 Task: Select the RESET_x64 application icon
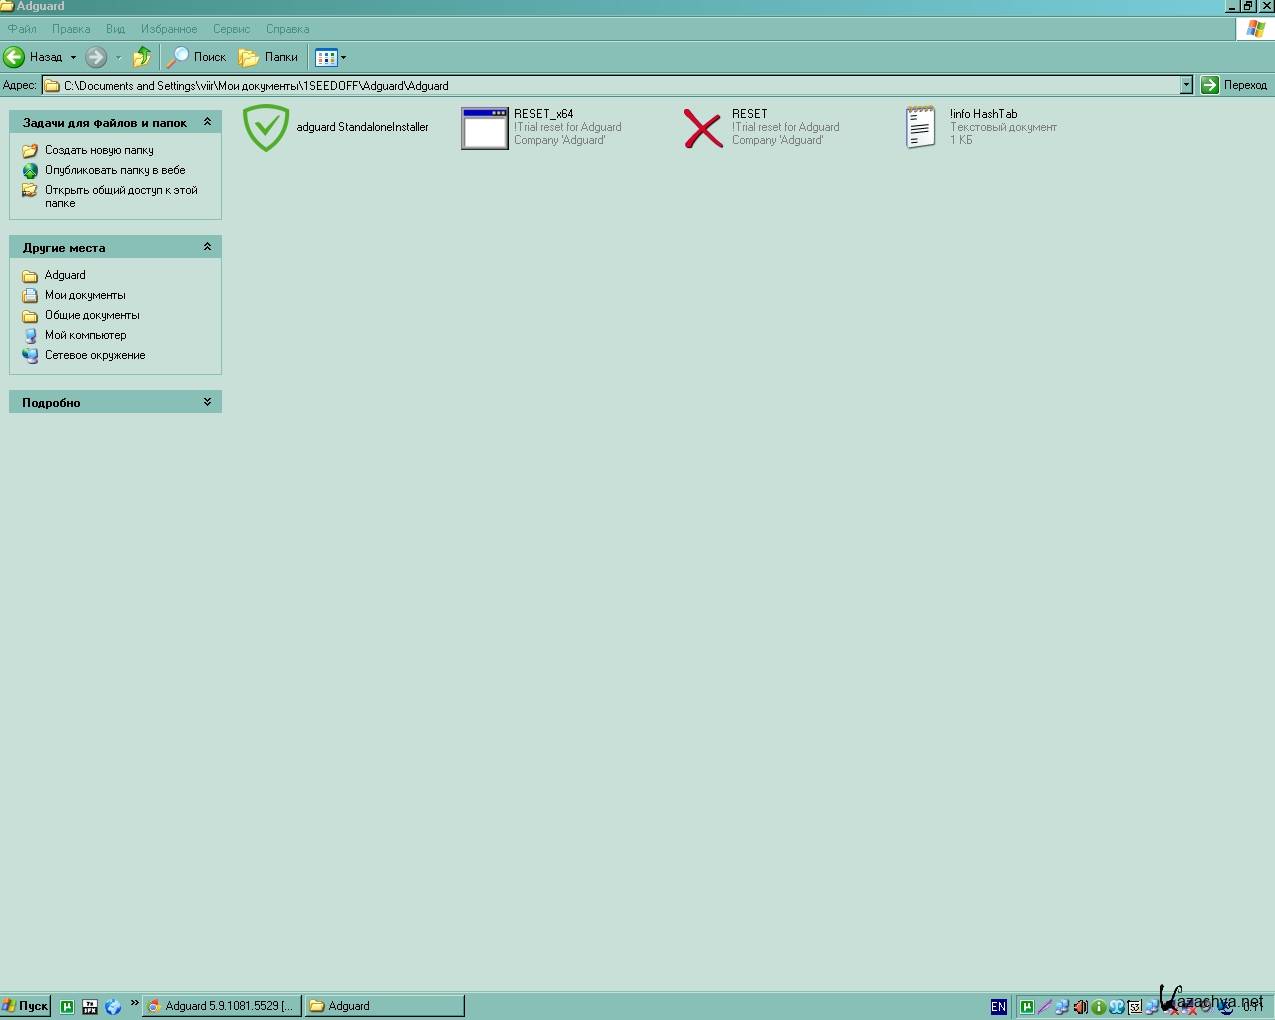pos(485,128)
